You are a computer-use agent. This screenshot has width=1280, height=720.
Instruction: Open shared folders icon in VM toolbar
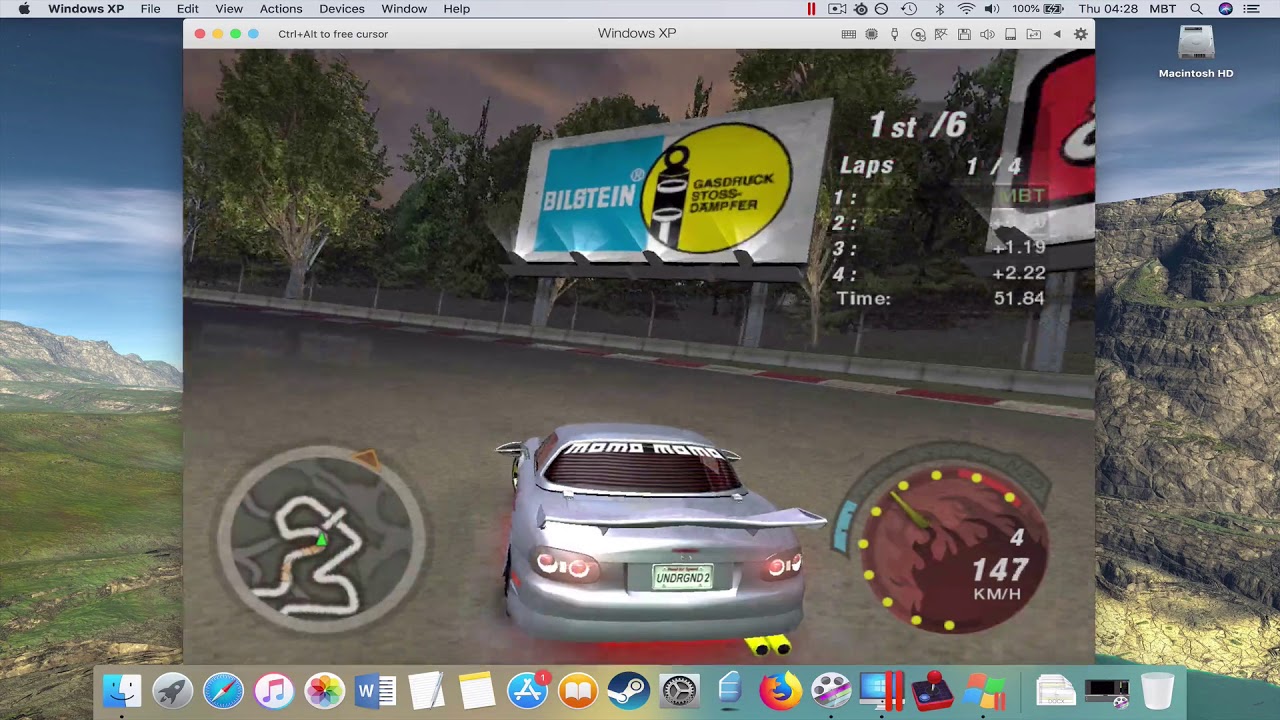(x=1034, y=34)
